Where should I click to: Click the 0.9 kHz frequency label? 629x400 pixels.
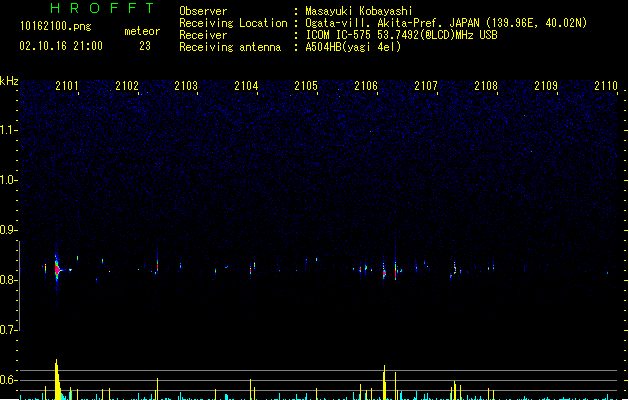pos(8,230)
